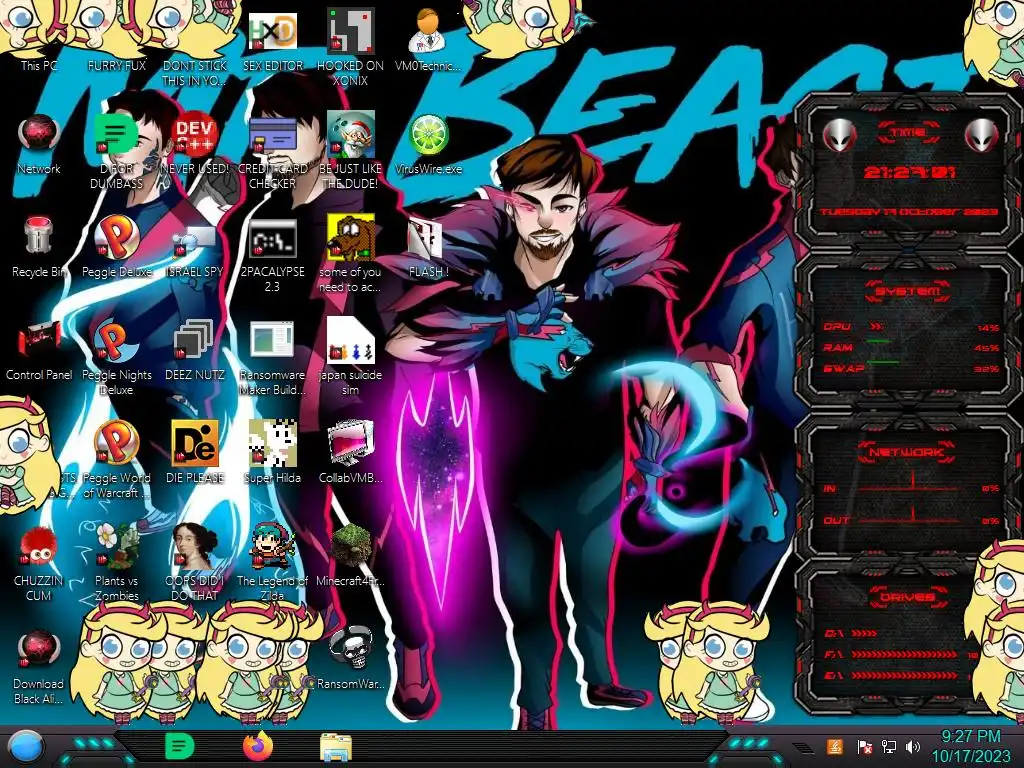Viewport: 1024px width, 768px height.
Task: Open the volume speaker tray icon
Action: [913, 747]
